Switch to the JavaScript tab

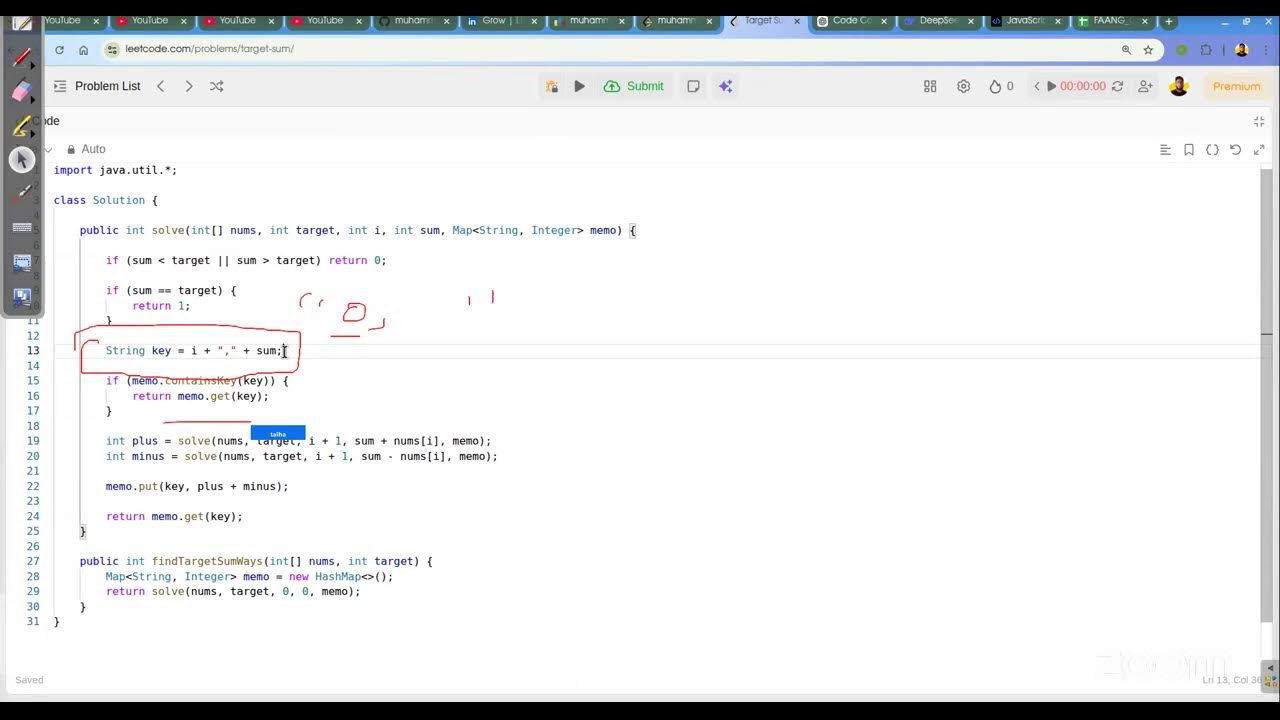(1025, 20)
